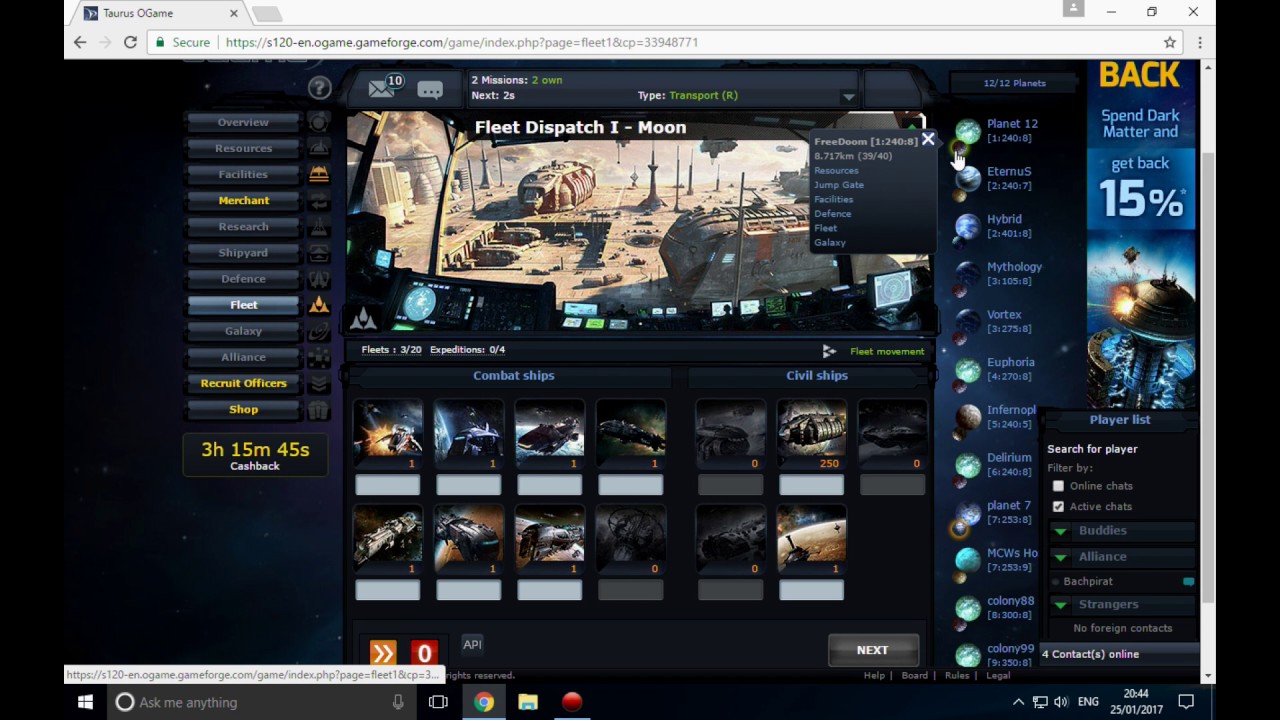
Task: Click the API button
Action: pos(472,645)
